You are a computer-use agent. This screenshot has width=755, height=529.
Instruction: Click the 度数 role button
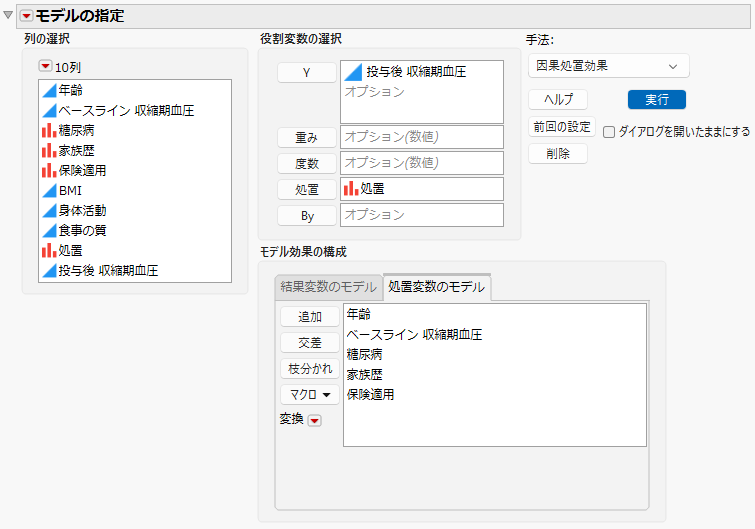[307, 164]
